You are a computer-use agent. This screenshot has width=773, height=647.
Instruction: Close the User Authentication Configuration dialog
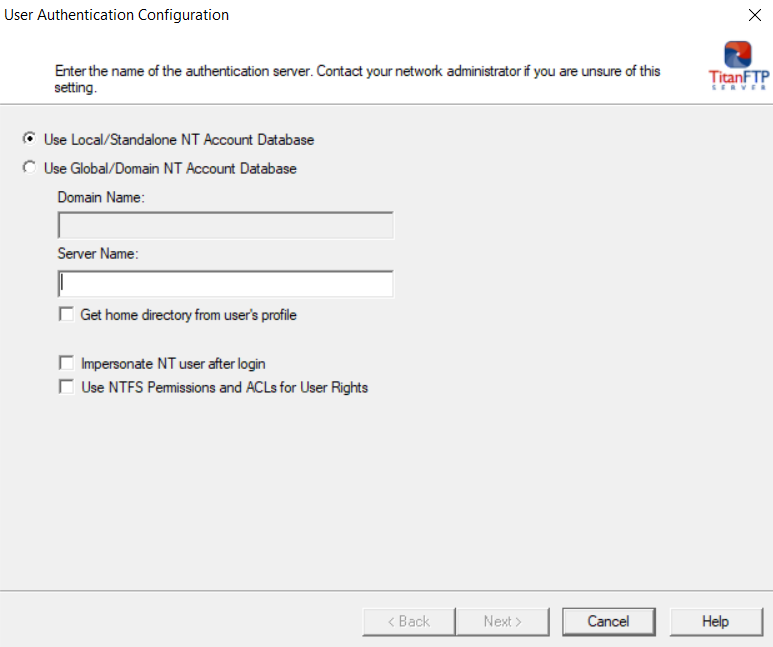(x=754, y=15)
